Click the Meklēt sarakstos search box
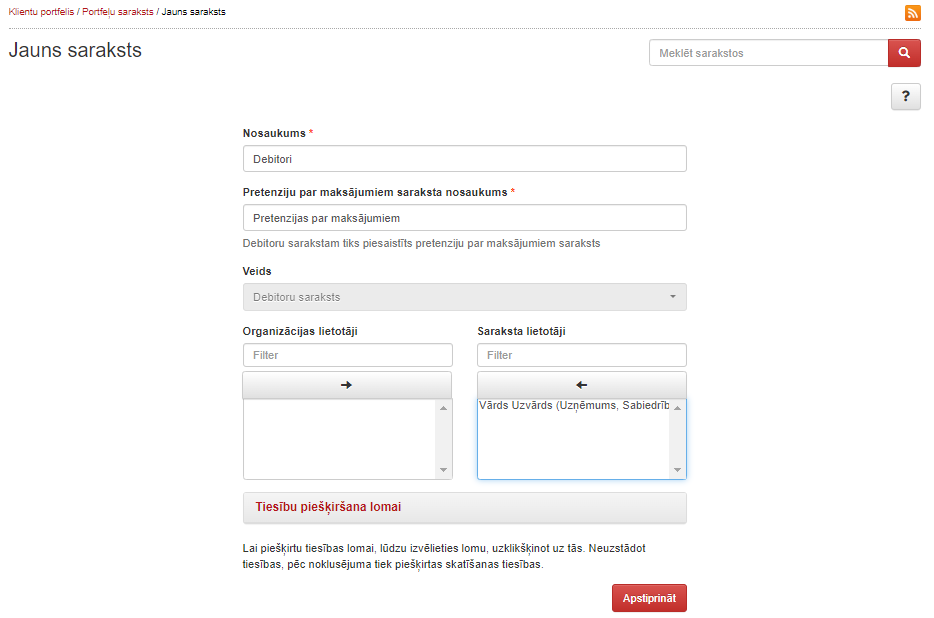This screenshot has width=934, height=618. (x=768, y=53)
